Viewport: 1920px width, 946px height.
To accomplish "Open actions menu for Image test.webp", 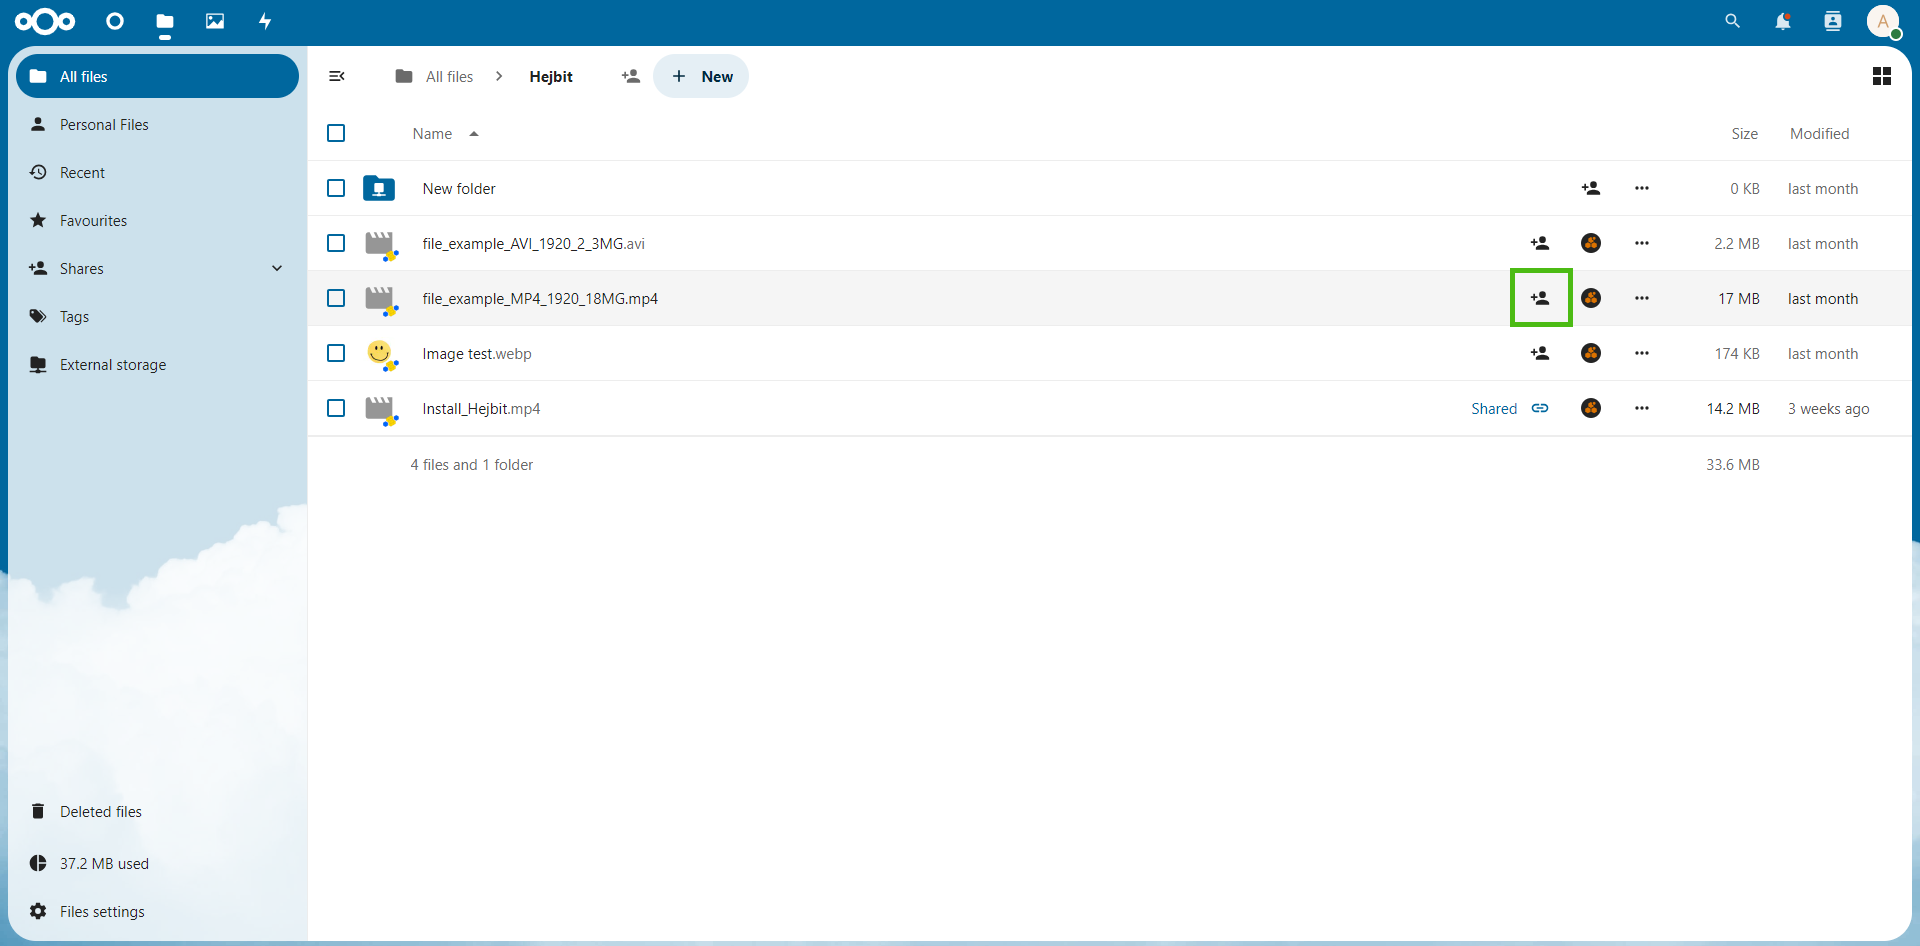I will tap(1641, 353).
